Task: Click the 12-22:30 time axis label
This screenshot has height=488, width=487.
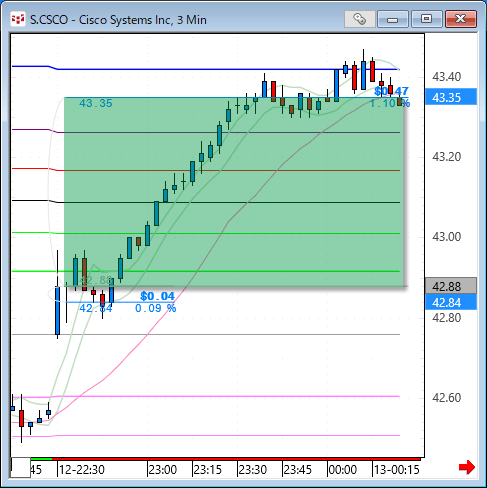Action: pyautogui.click(x=82, y=470)
